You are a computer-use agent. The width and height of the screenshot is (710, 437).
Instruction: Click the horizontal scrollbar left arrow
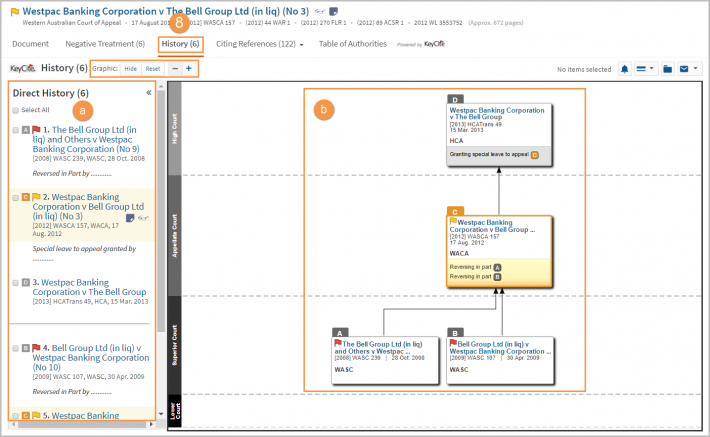pos(14,425)
